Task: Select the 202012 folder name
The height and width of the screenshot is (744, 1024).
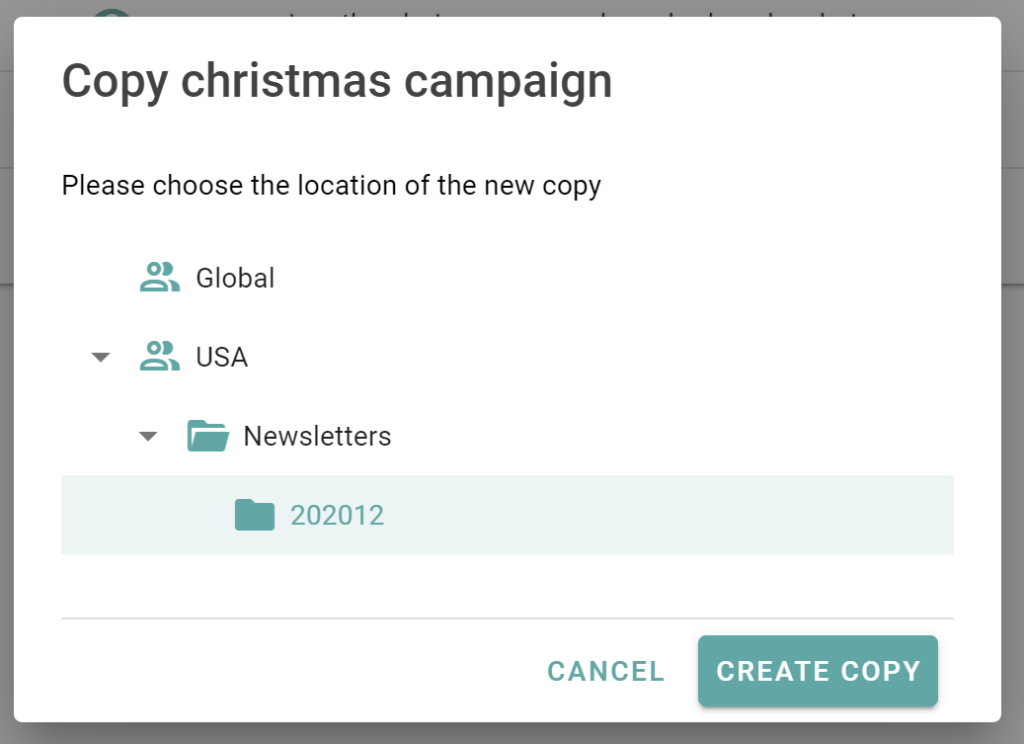Action: click(x=337, y=515)
